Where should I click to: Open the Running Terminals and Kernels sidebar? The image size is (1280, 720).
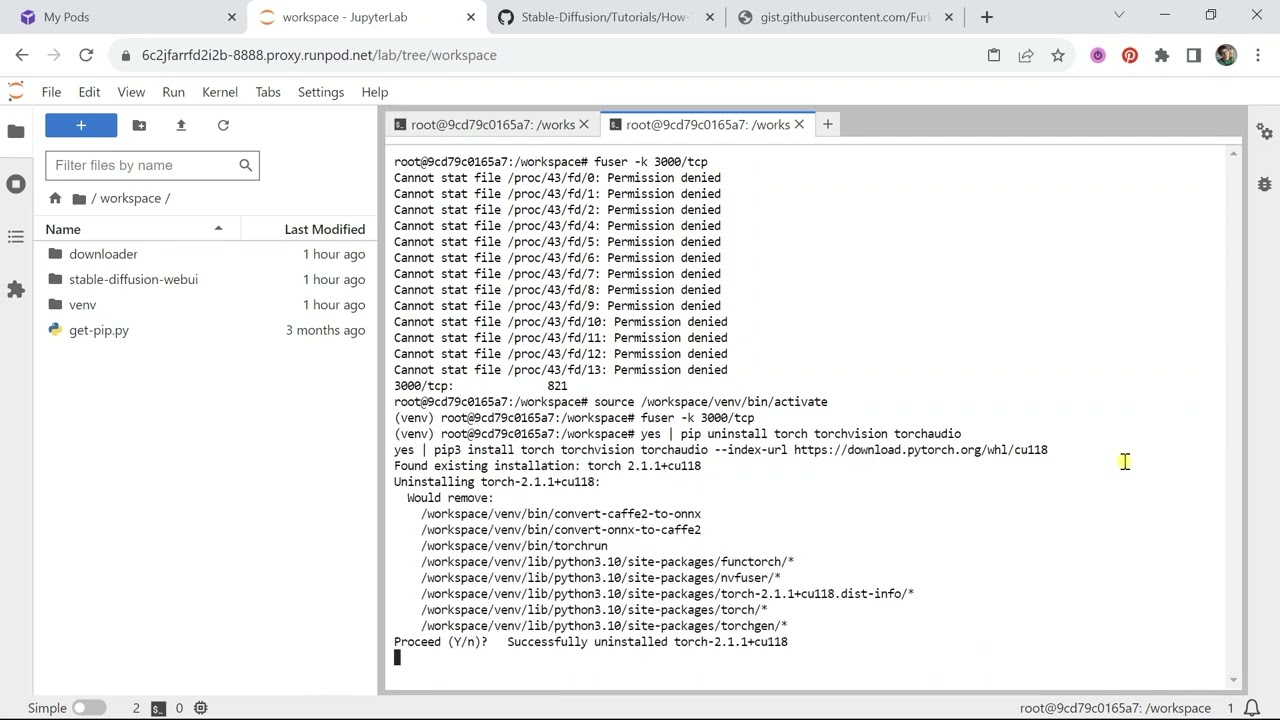coord(16,184)
